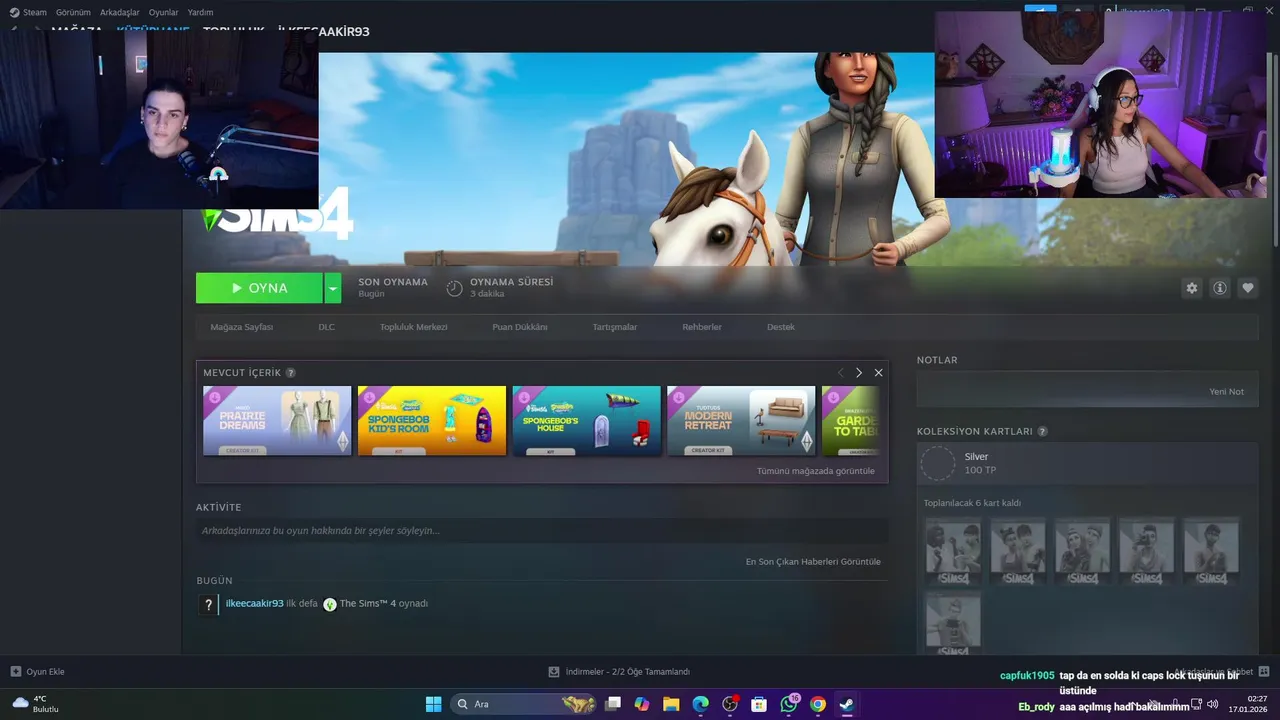This screenshot has height=720, width=1280.
Task: Click the green OYNA play button
Action: [259, 288]
